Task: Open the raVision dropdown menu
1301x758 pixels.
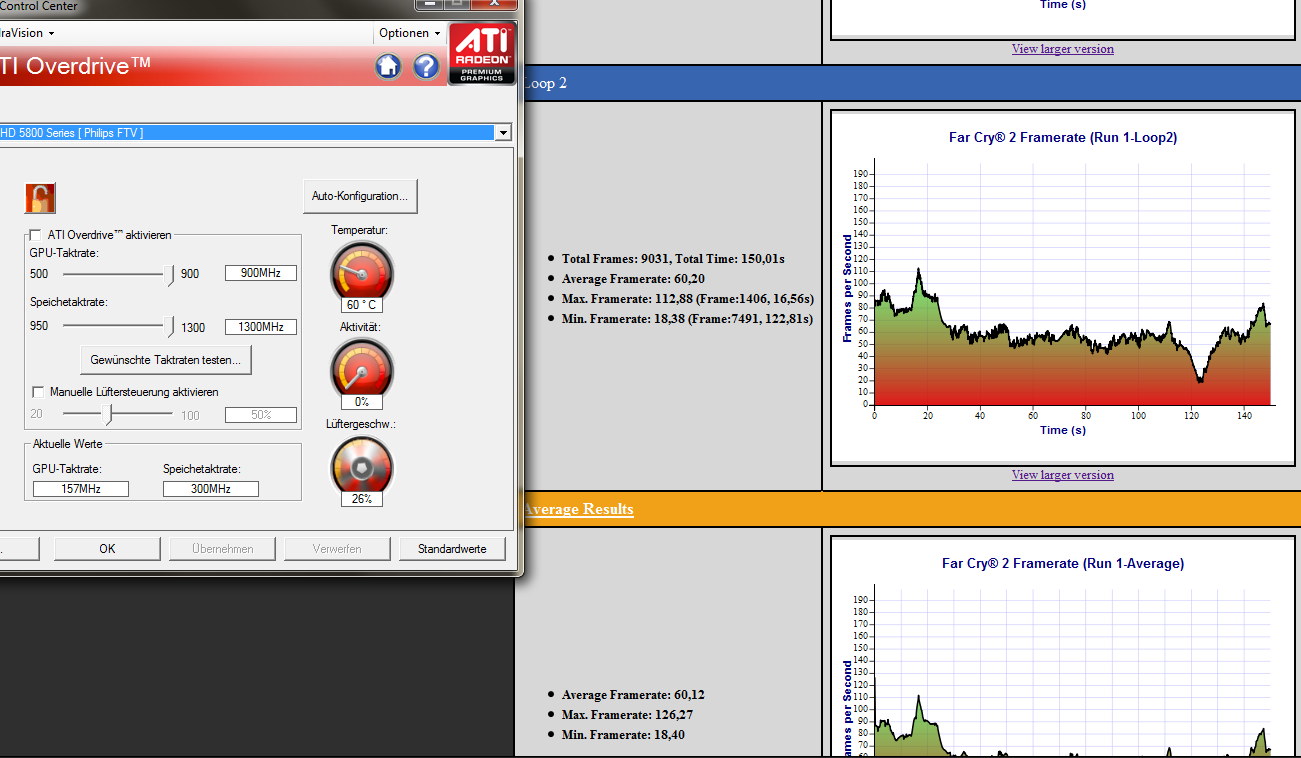Action: 27,33
